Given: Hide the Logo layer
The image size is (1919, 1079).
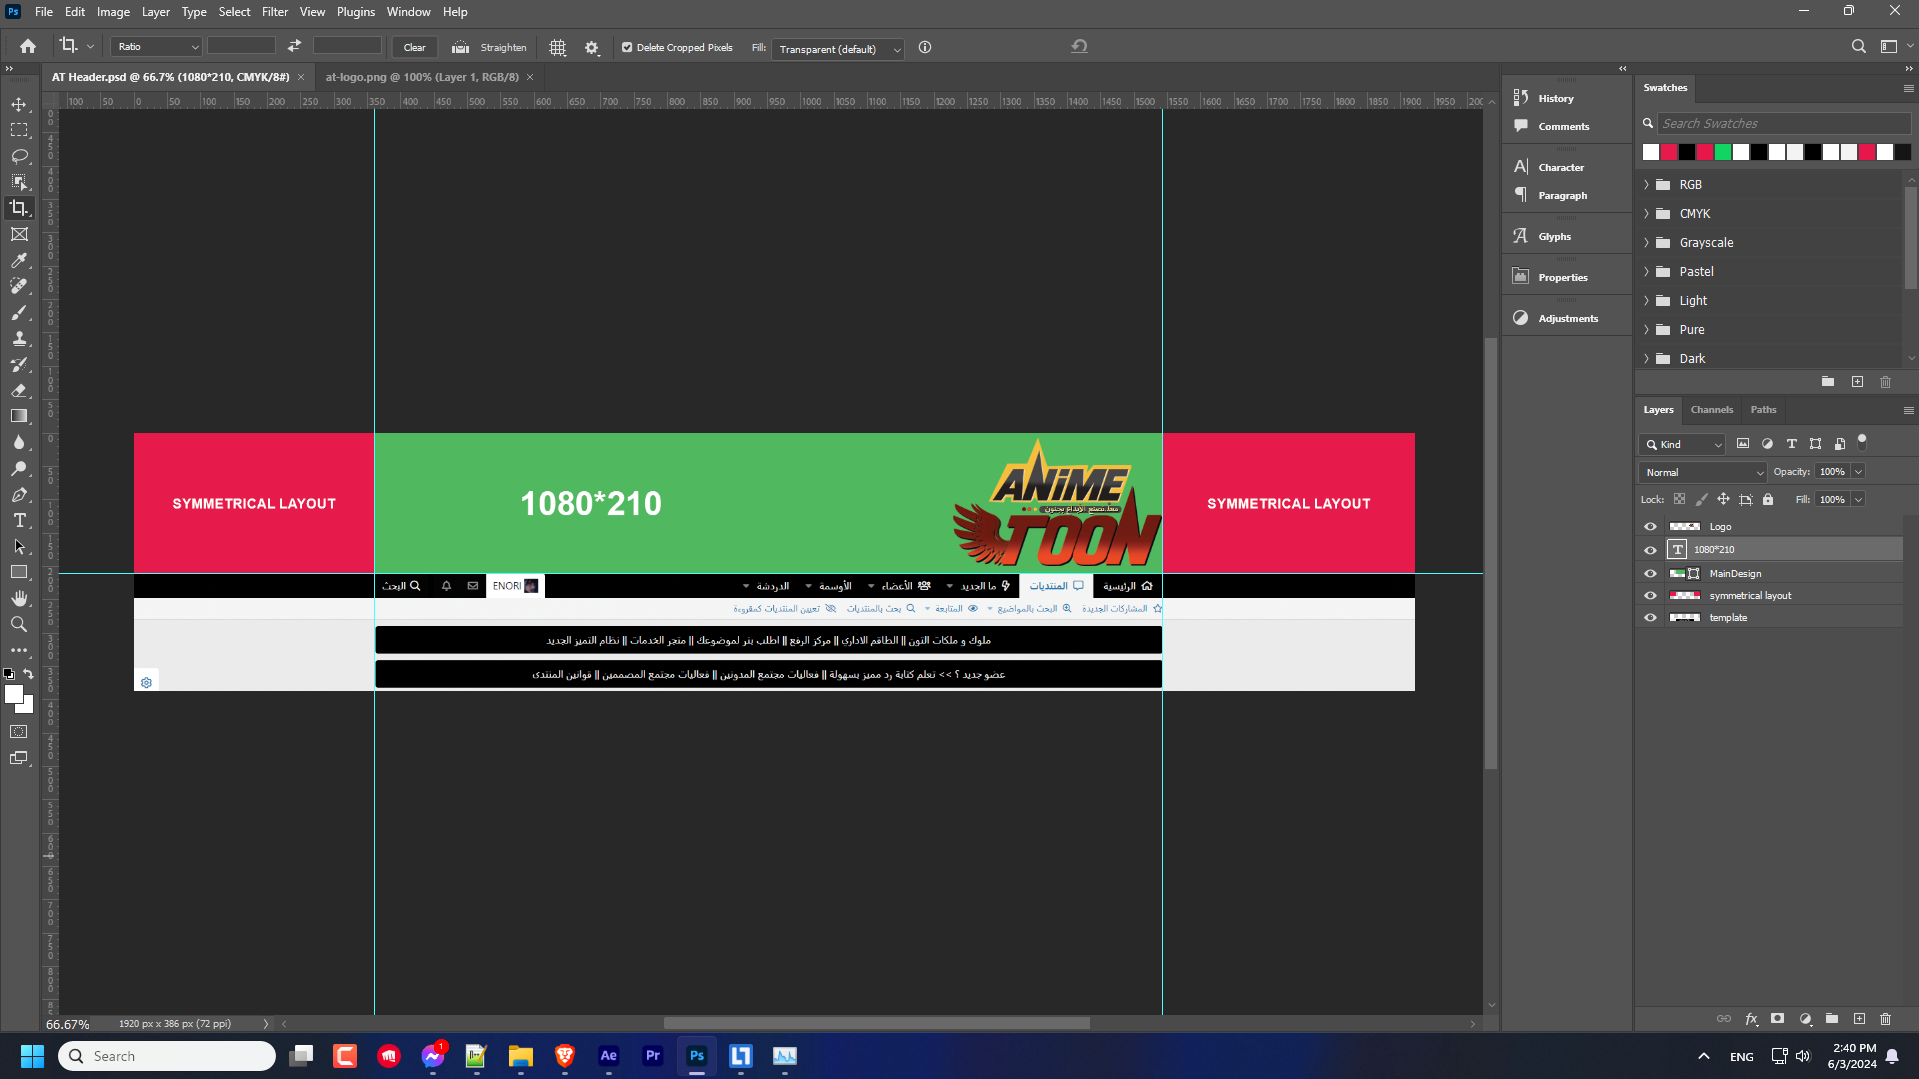Looking at the screenshot, I should pyautogui.click(x=1650, y=527).
